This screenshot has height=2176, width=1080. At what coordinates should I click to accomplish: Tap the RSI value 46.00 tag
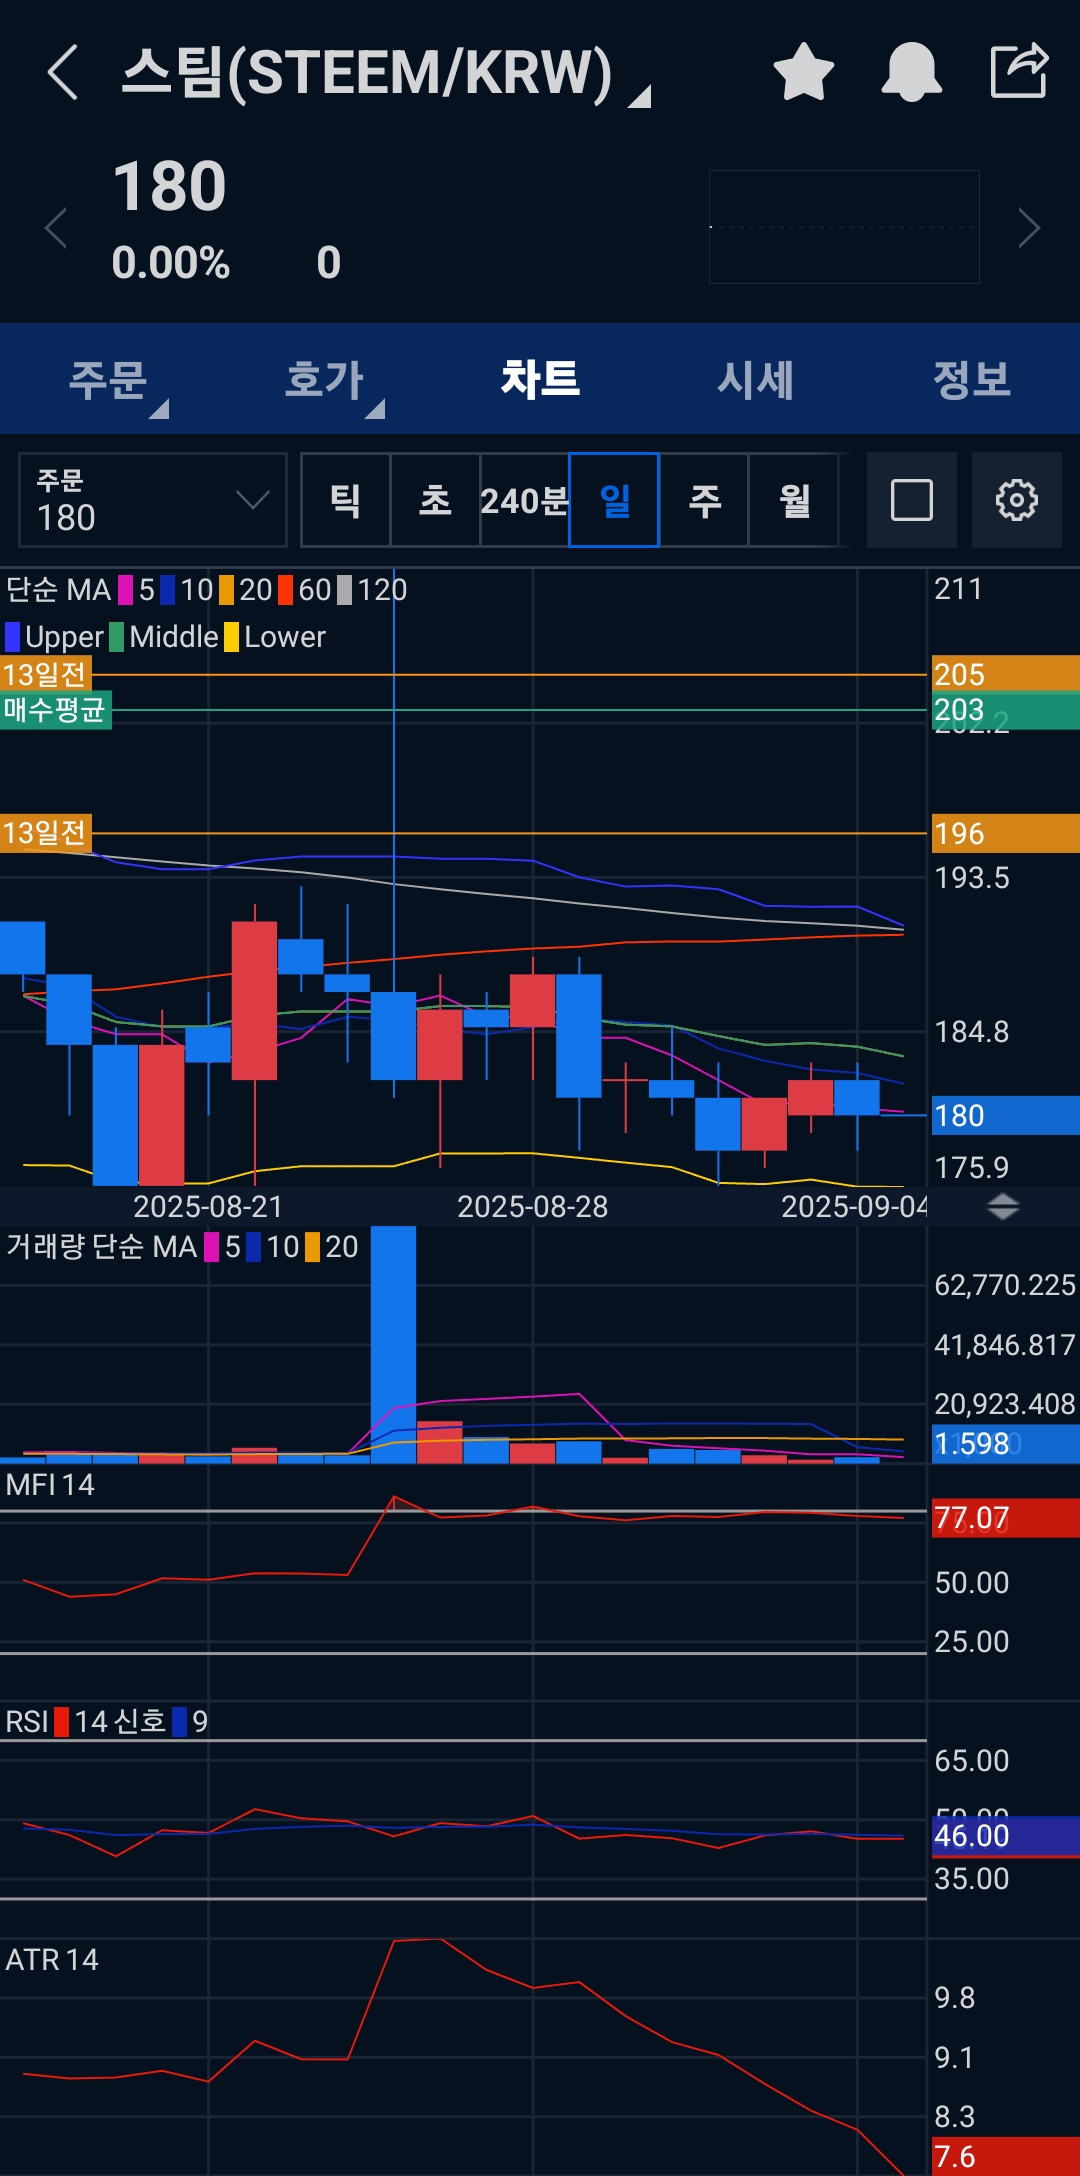1005,1836
